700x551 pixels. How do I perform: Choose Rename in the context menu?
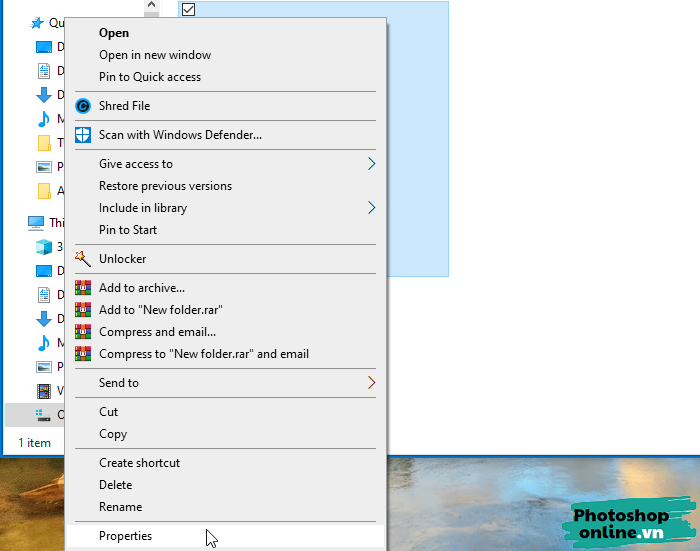click(121, 507)
